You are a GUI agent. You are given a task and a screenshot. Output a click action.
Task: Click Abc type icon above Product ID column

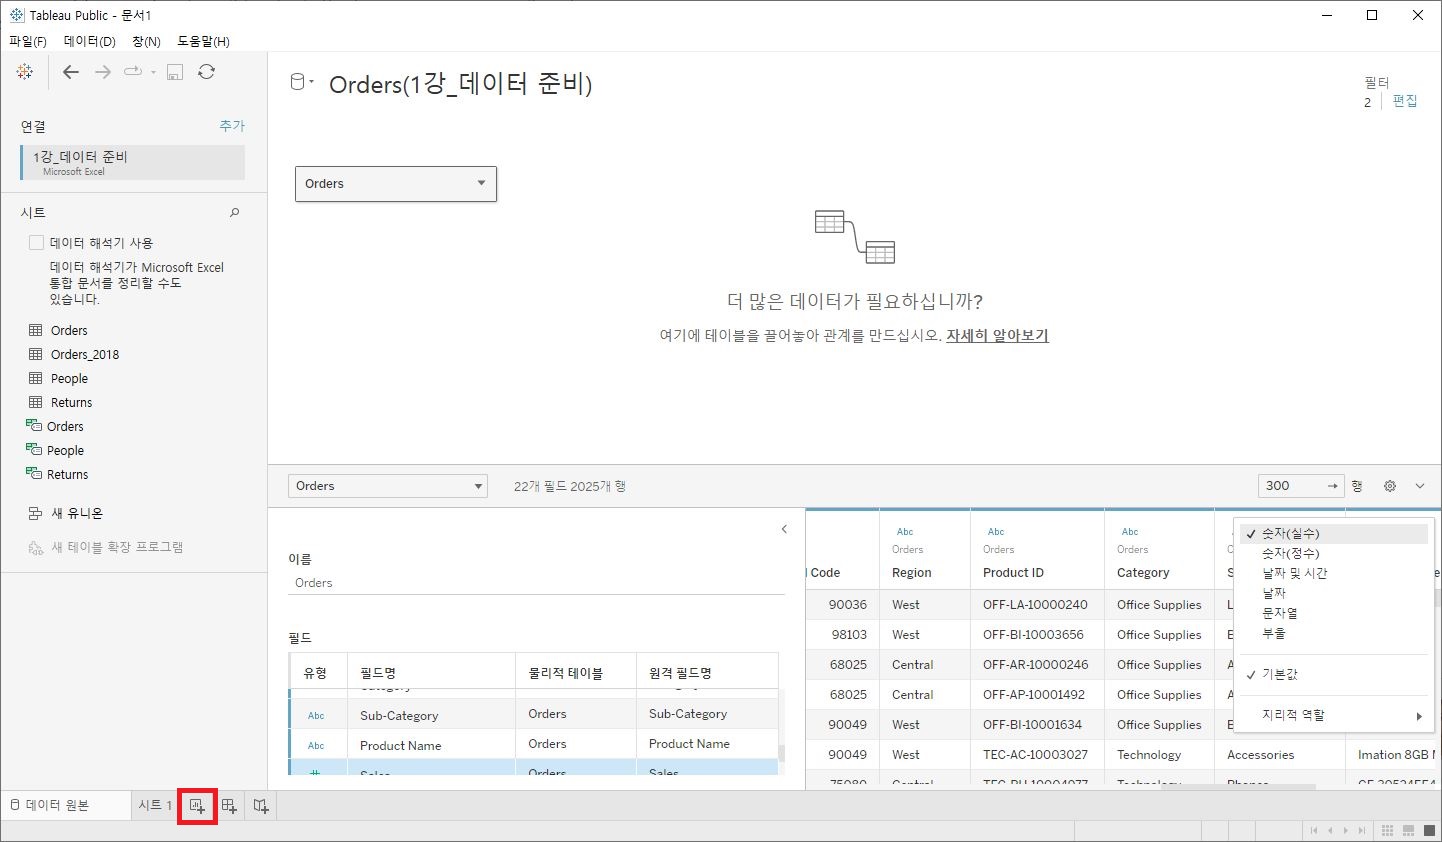tap(996, 532)
